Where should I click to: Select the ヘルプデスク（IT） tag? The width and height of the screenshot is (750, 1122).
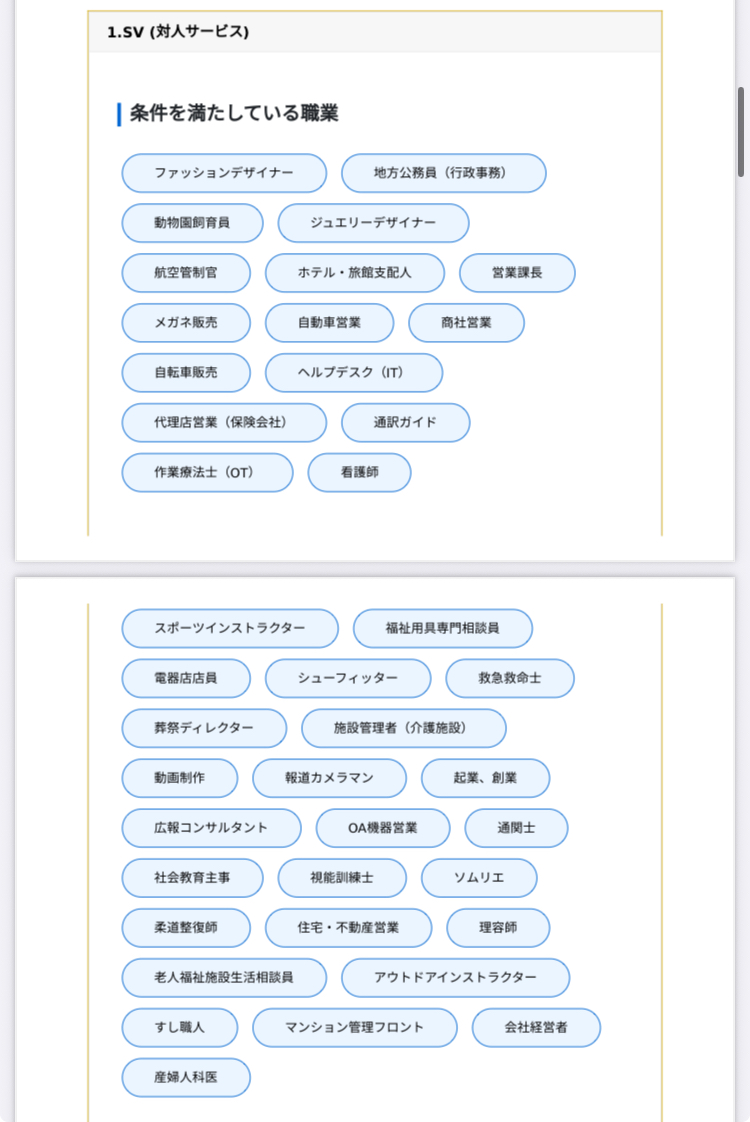(x=353, y=373)
